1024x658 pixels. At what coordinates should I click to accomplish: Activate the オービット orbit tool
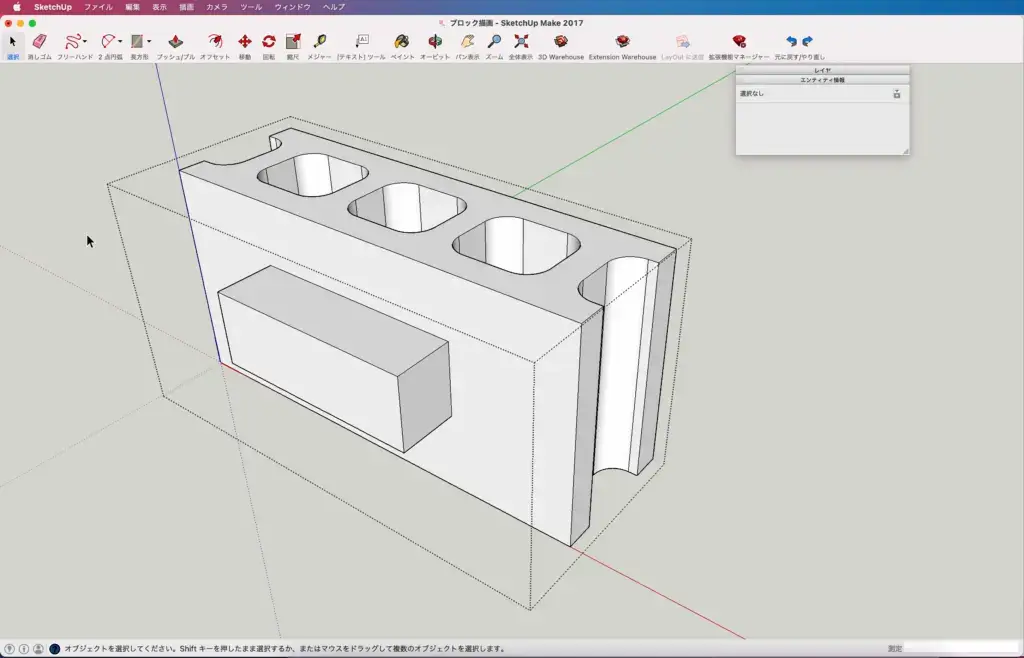click(x=435, y=41)
